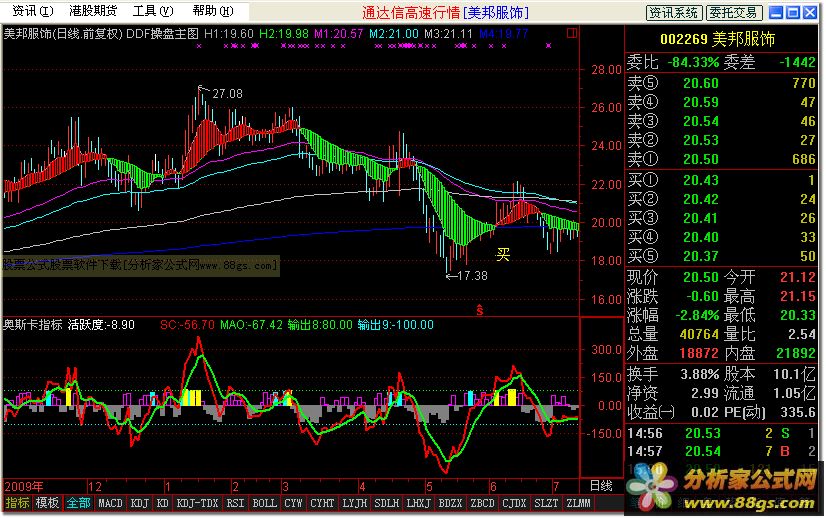Switch to the CYW indicator
Viewport: 826px width, 518px height.
tap(293, 503)
